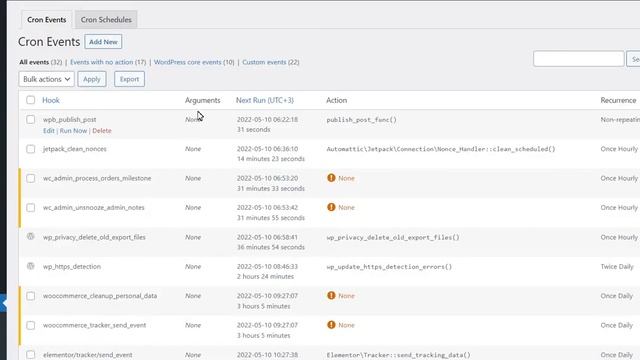Filter by Custom events
The width and height of the screenshot is (640, 360).
point(264,62)
